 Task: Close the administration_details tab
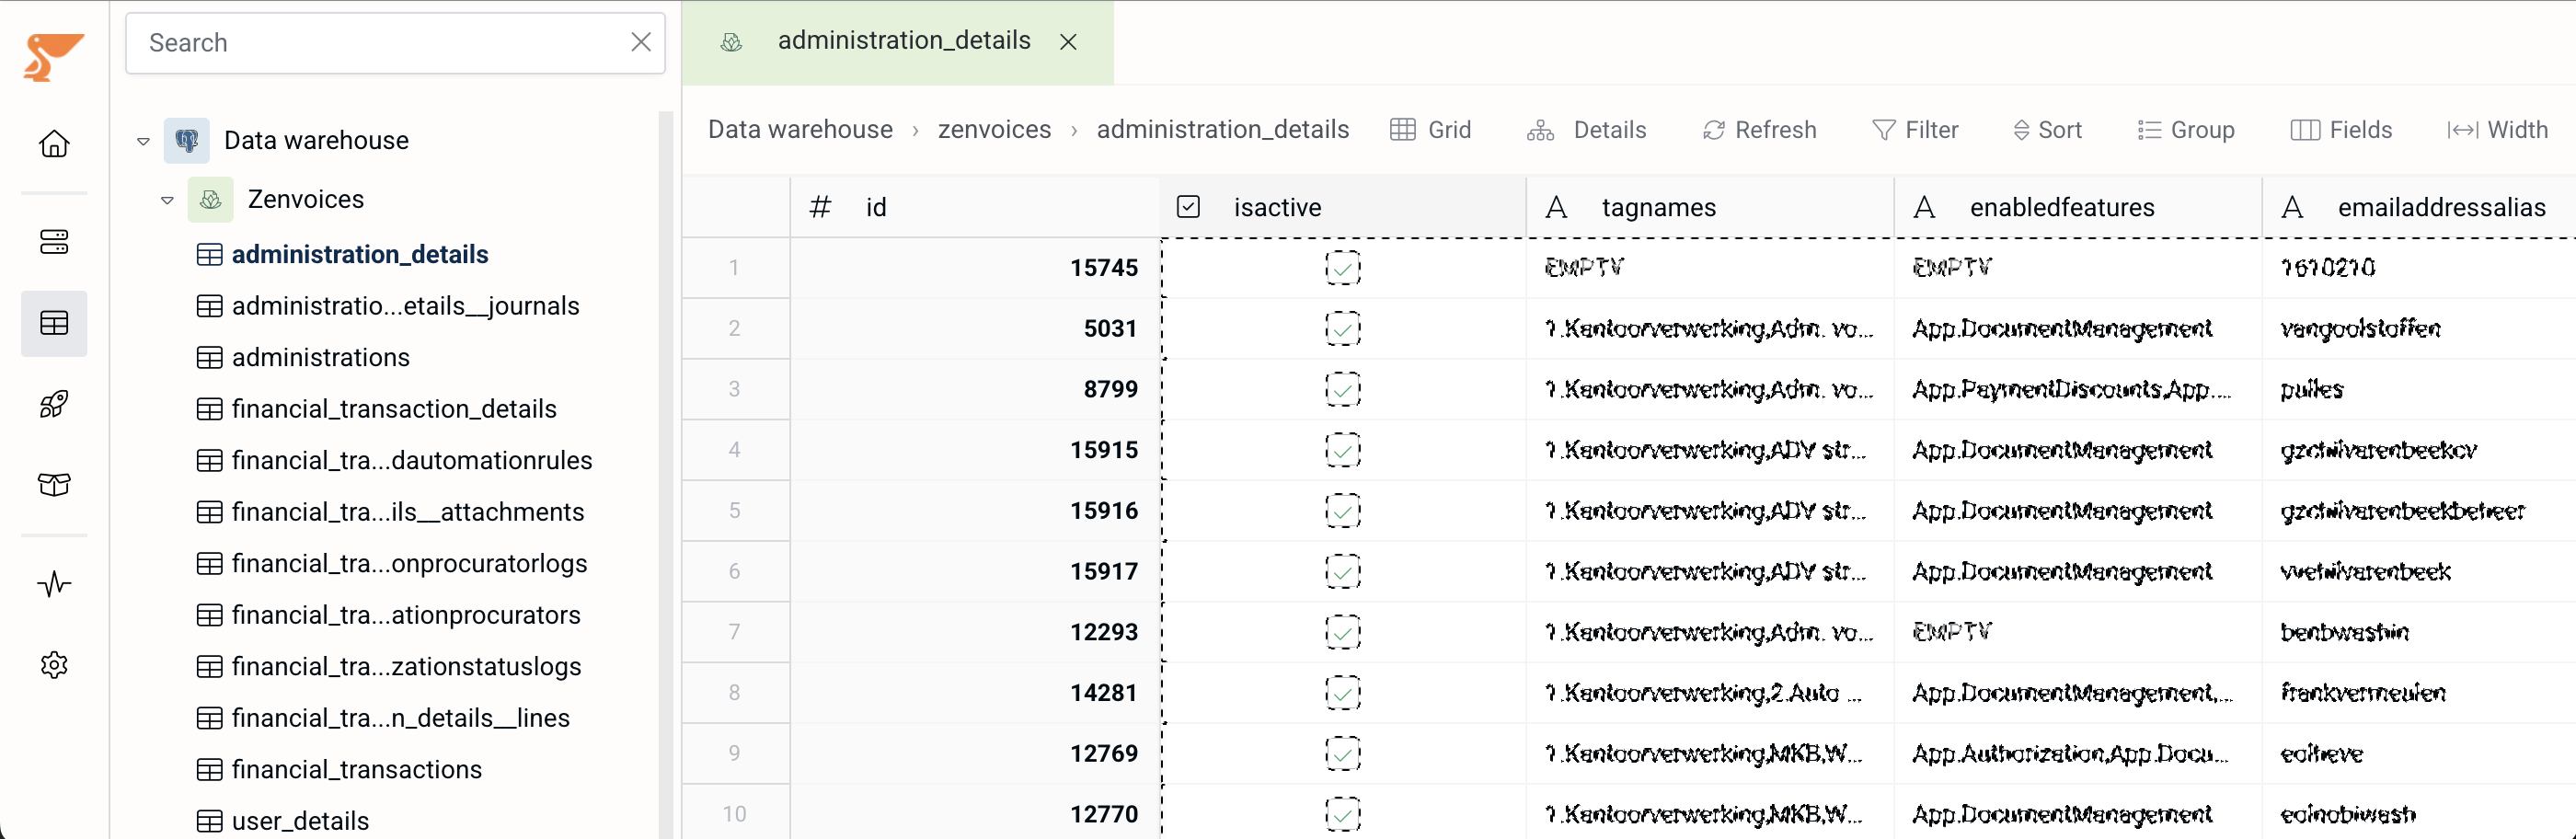point(1068,42)
